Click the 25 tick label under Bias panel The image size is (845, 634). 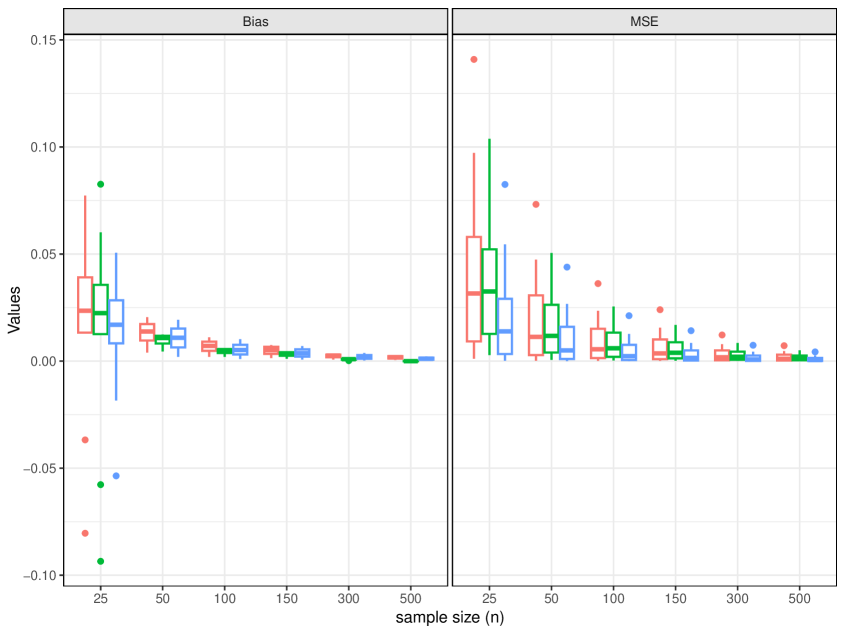100,598
